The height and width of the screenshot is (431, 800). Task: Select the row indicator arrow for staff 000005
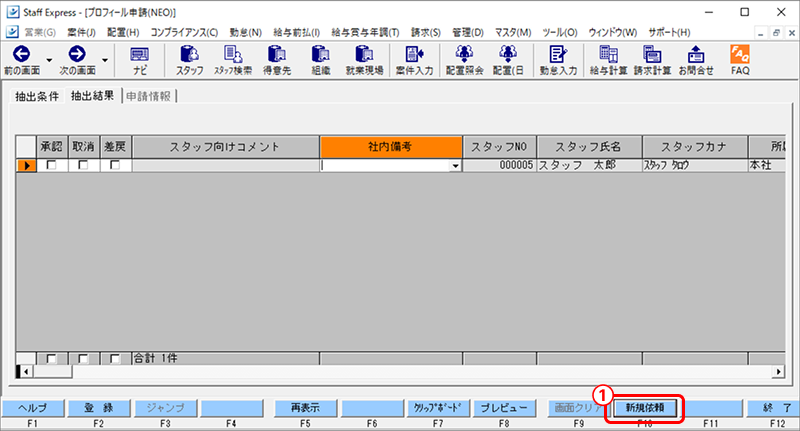(26, 165)
